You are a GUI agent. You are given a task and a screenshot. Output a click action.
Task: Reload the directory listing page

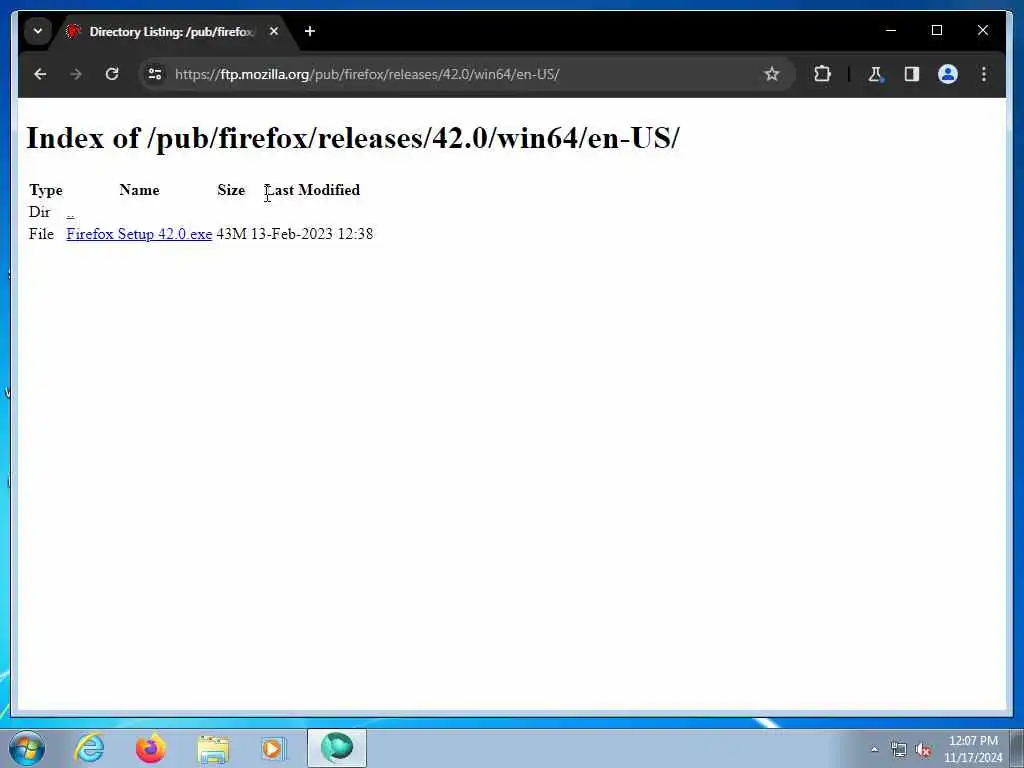click(112, 74)
